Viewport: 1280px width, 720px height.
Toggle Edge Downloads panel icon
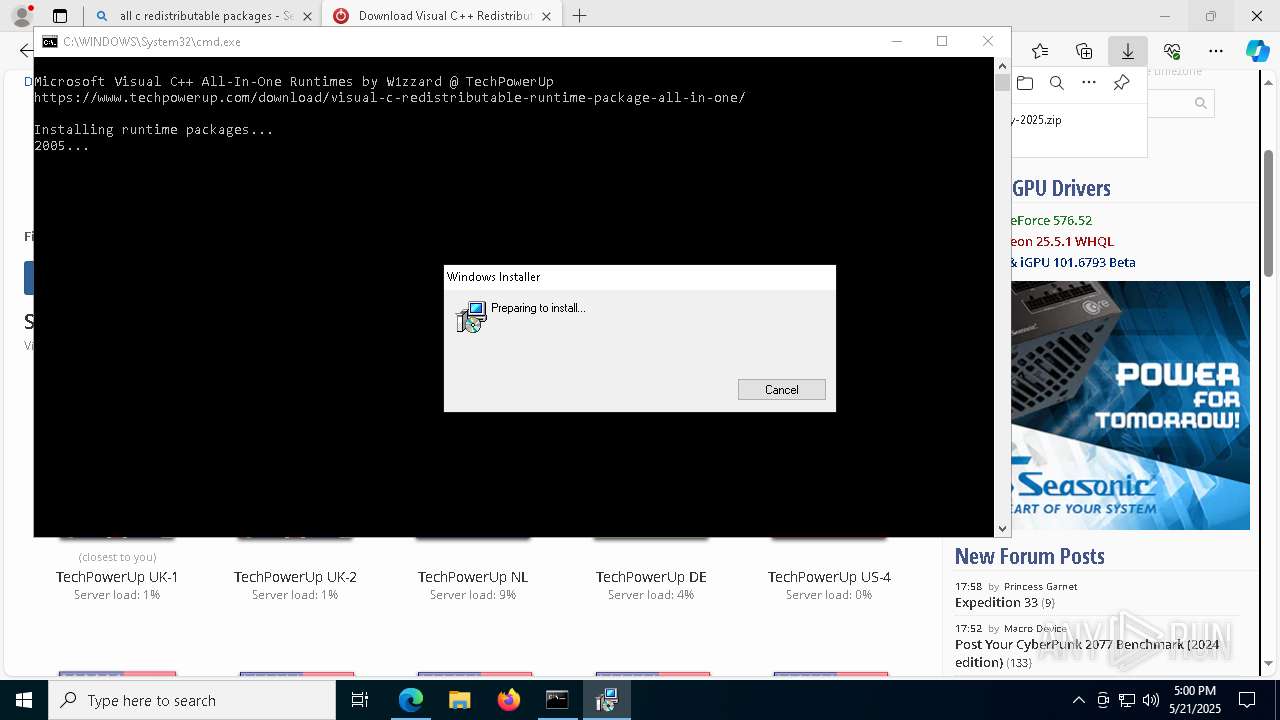1128,51
